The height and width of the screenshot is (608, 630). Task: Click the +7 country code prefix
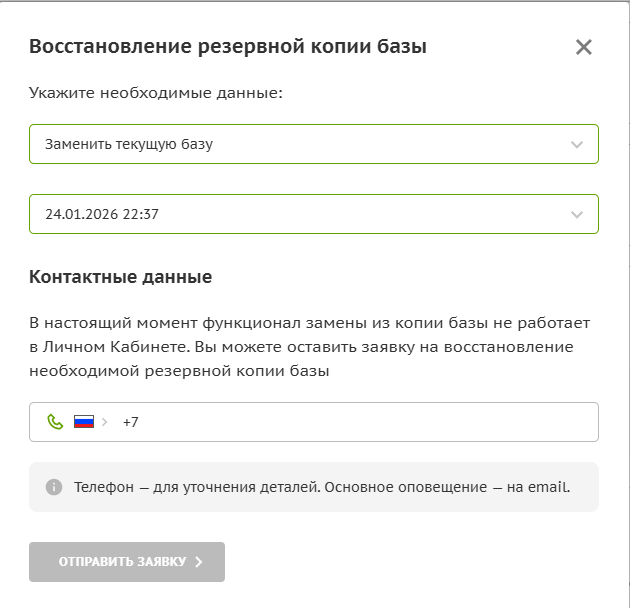(x=131, y=422)
